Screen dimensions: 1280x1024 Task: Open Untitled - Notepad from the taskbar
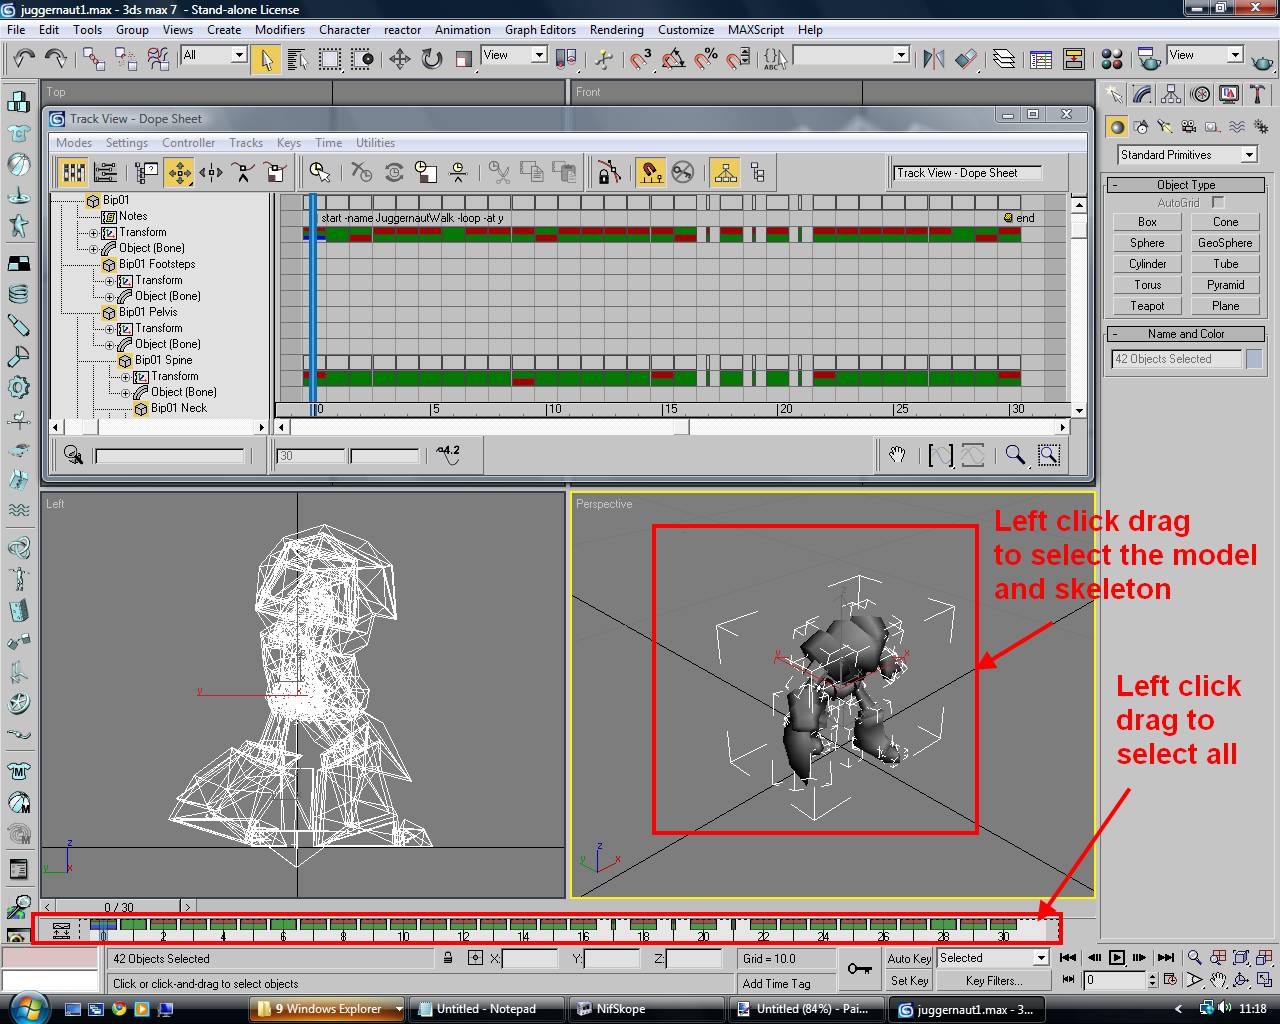click(x=488, y=1009)
